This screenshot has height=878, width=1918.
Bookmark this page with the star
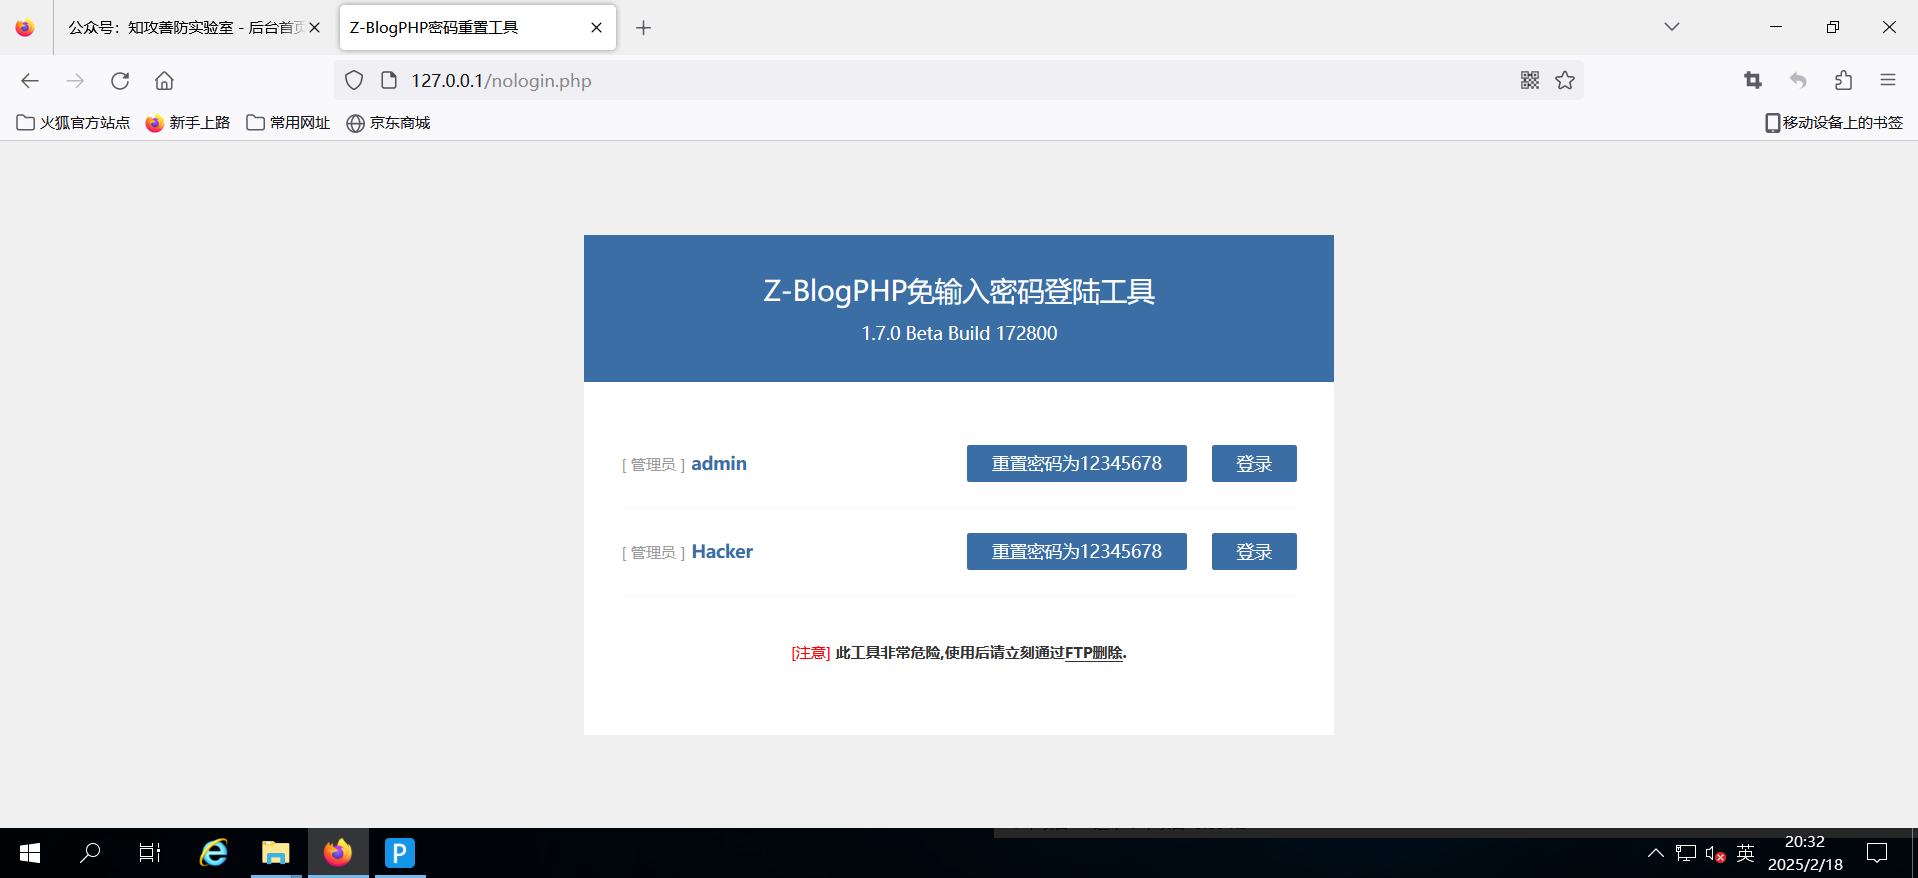point(1565,81)
